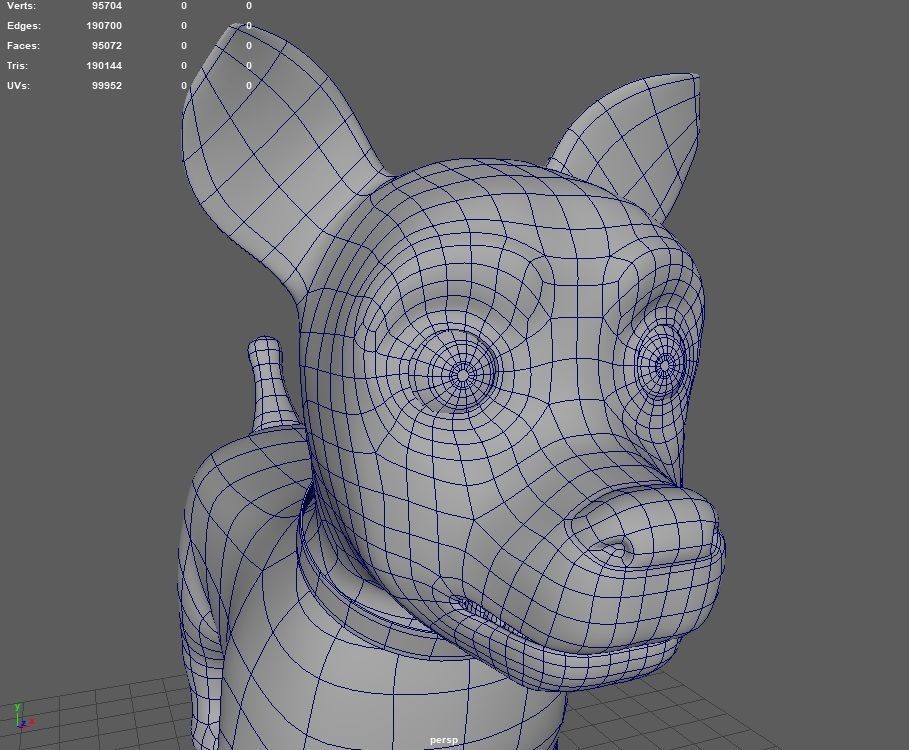This screenshot has height=750, width=909.
Task: Click the edge count value 190700
Action: (x=104, y=26)
